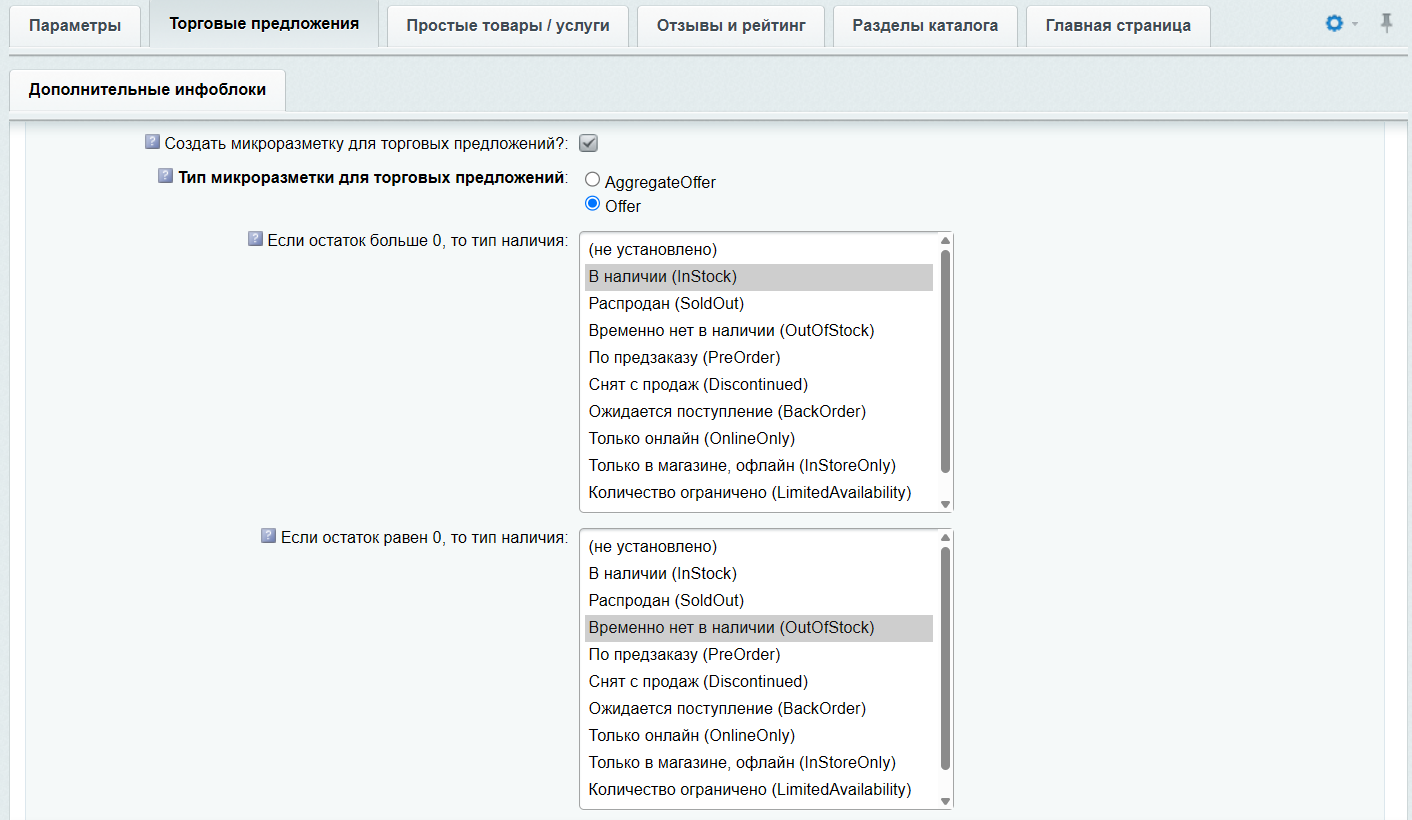Show help hint for 'Тип микроразметки' option
Viewport: 1412px width, 820px height.
[166, 176]
